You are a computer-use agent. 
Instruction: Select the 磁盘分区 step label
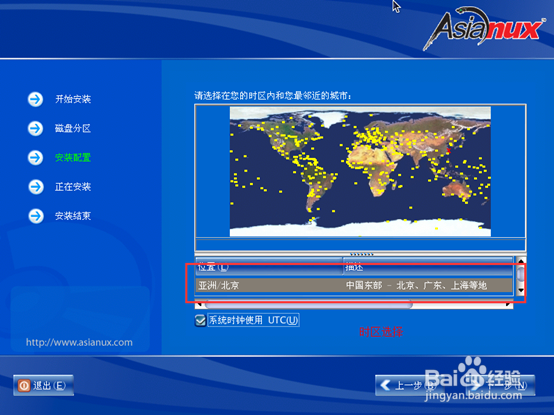[x=73, y=129]
